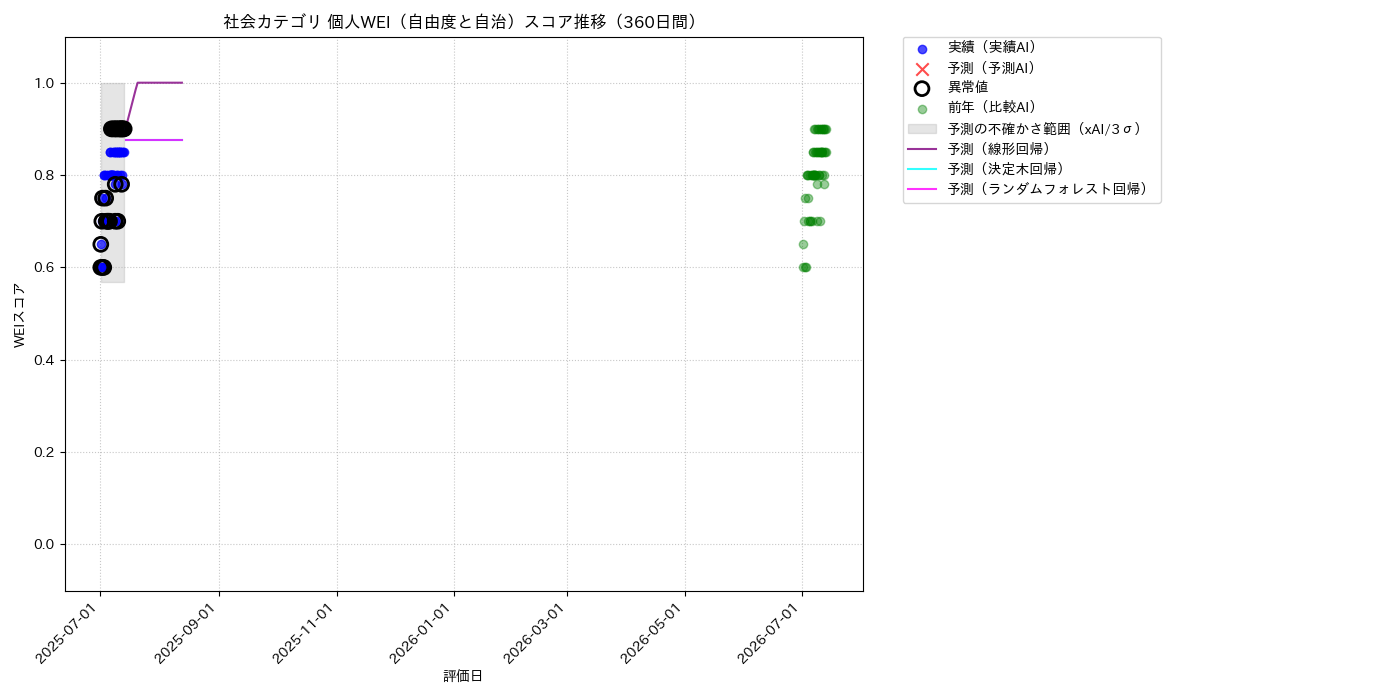Image resolution: width=1400 pixels, height=700 pixels.
Task: Select legend label 予測の不確かさ範囲(xAI/3σ)
Action: pos(1045,129)
